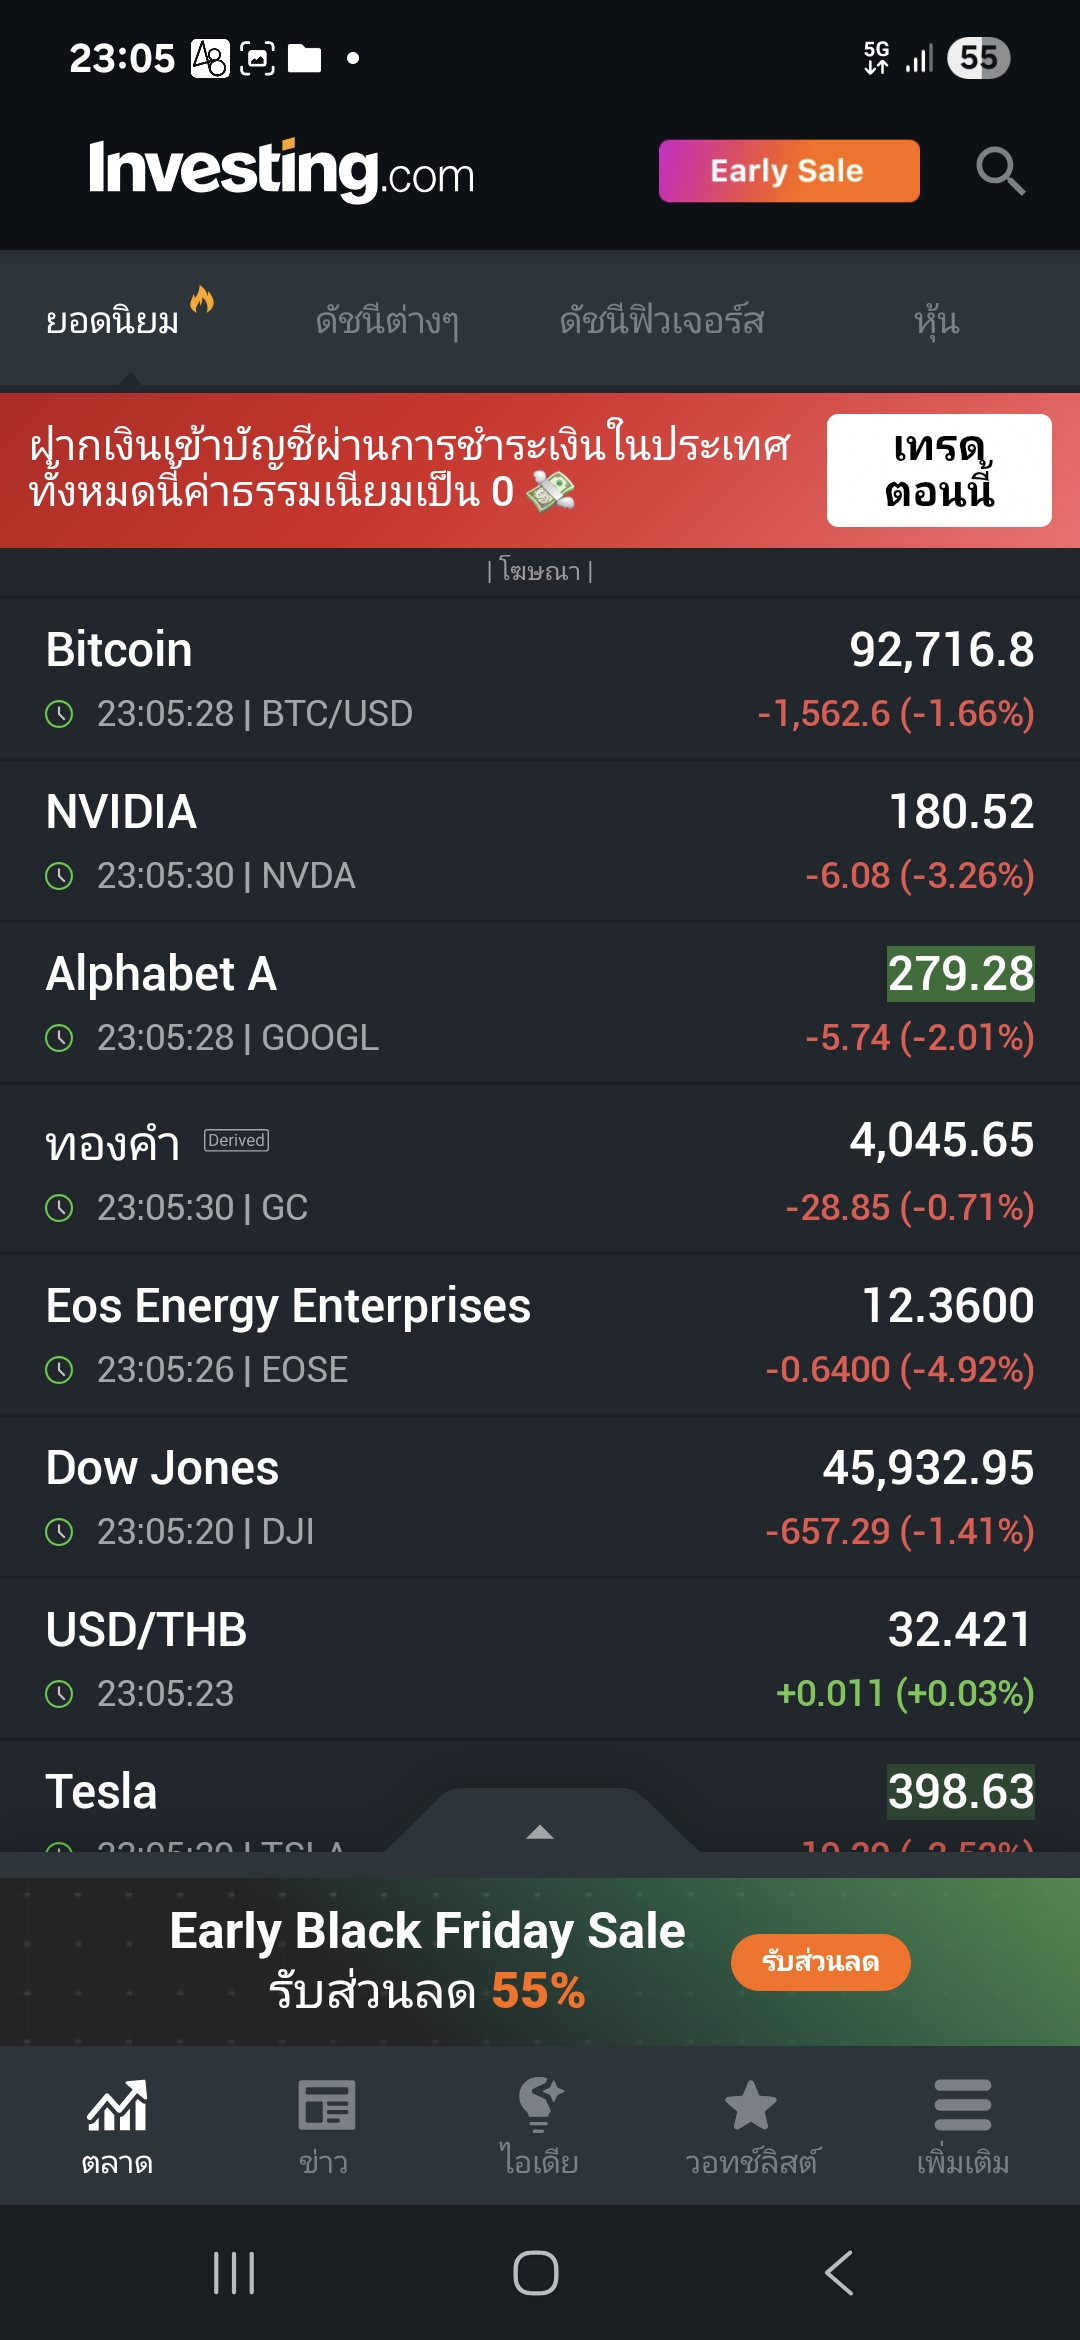Switch to ดัชนีต่างๆ tab
This screenshot has width=1080, height=2340.
[x=387, y=321]
